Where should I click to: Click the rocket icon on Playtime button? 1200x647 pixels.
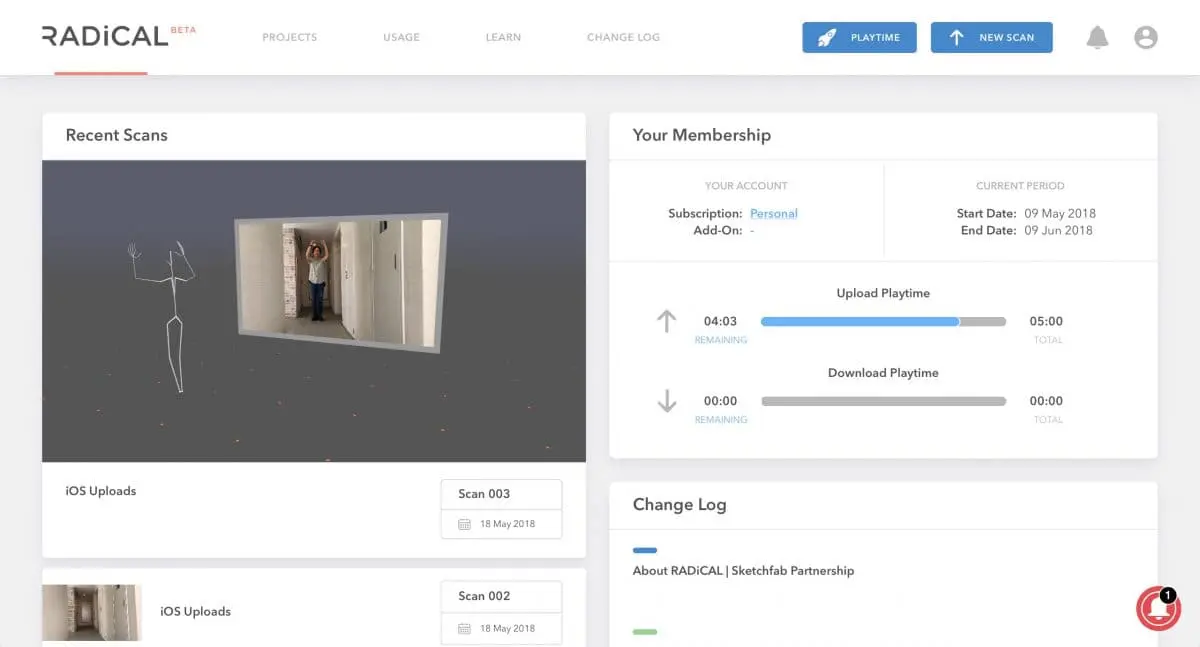pyautogui.click(x=827, y=38)
